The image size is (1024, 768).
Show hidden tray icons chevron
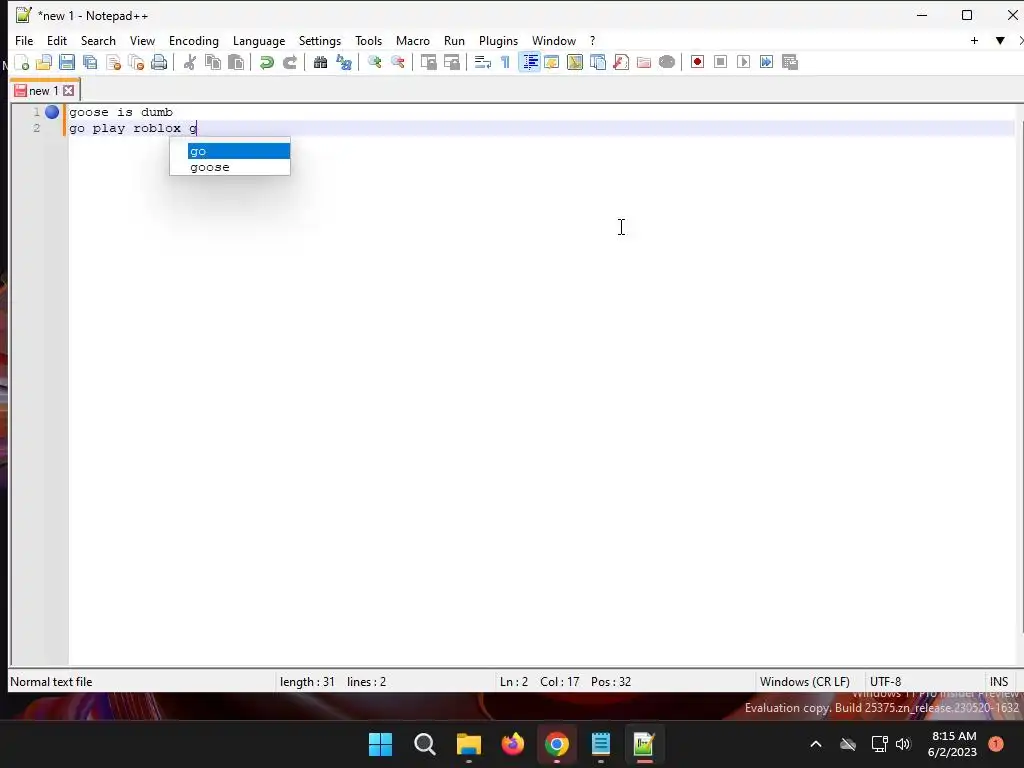(816, 744)
